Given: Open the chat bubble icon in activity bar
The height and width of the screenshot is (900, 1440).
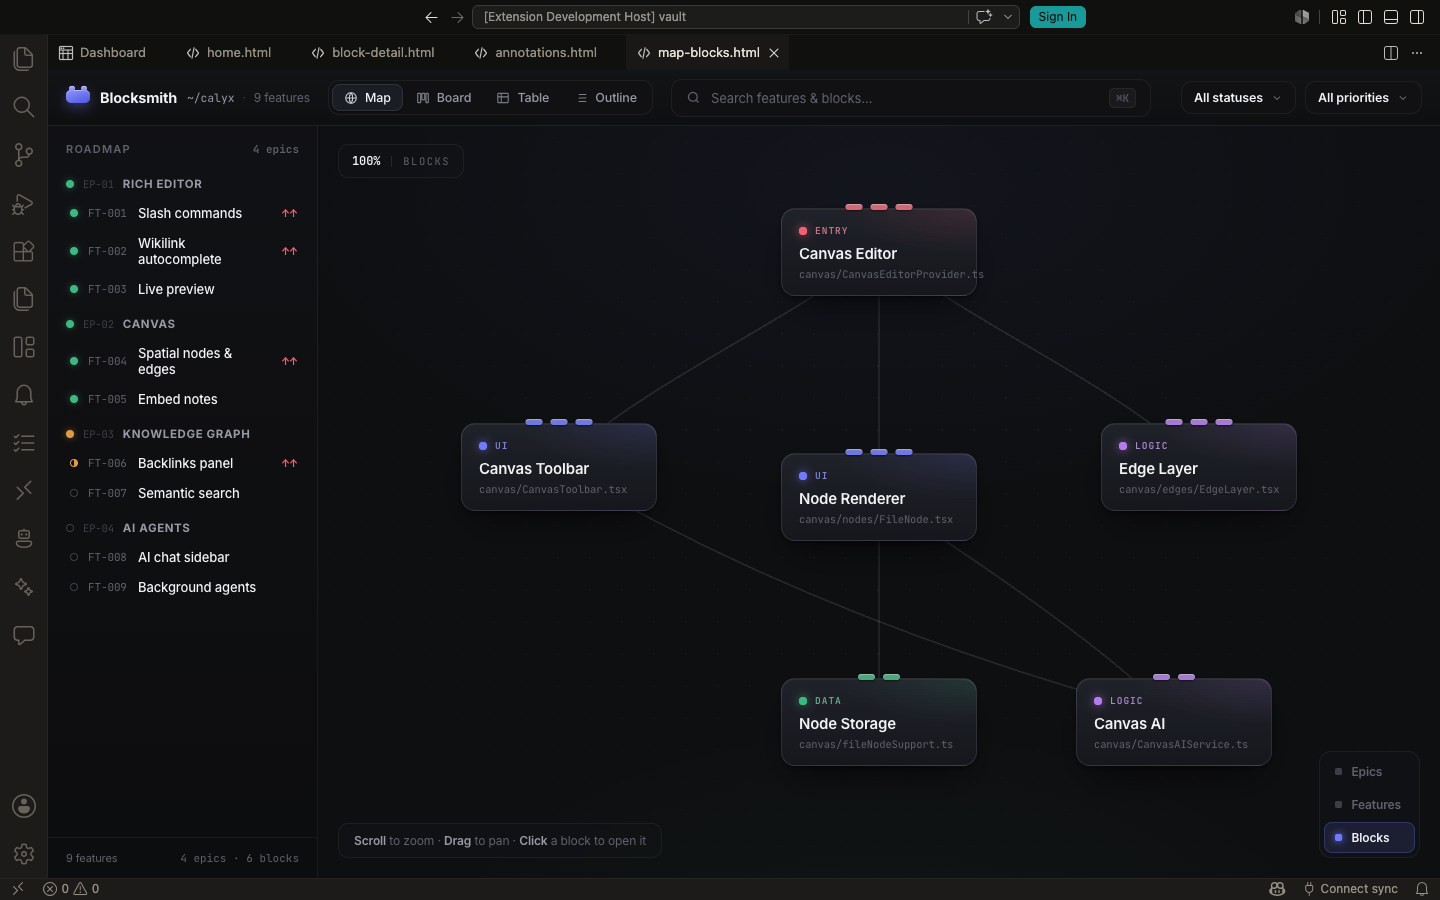Looking at the screenshot, I should 24,635.
